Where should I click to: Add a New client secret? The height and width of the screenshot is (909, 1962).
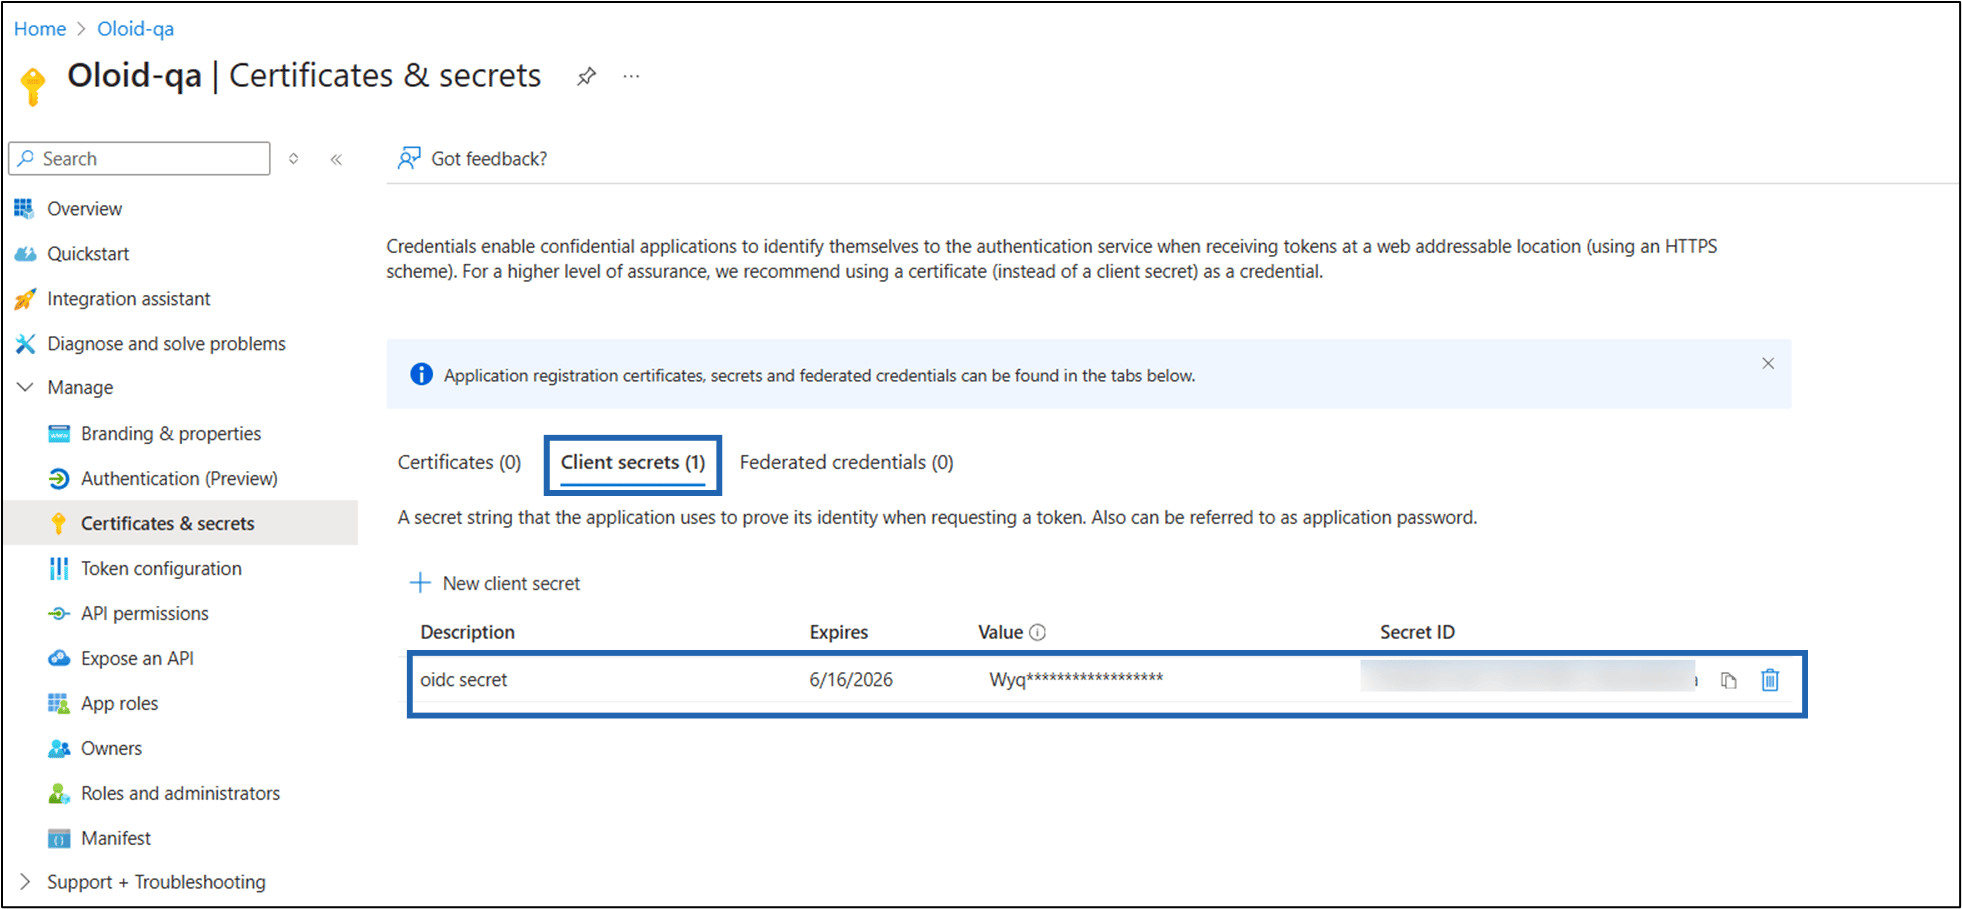pyautogui.click(x=495, y=583)
